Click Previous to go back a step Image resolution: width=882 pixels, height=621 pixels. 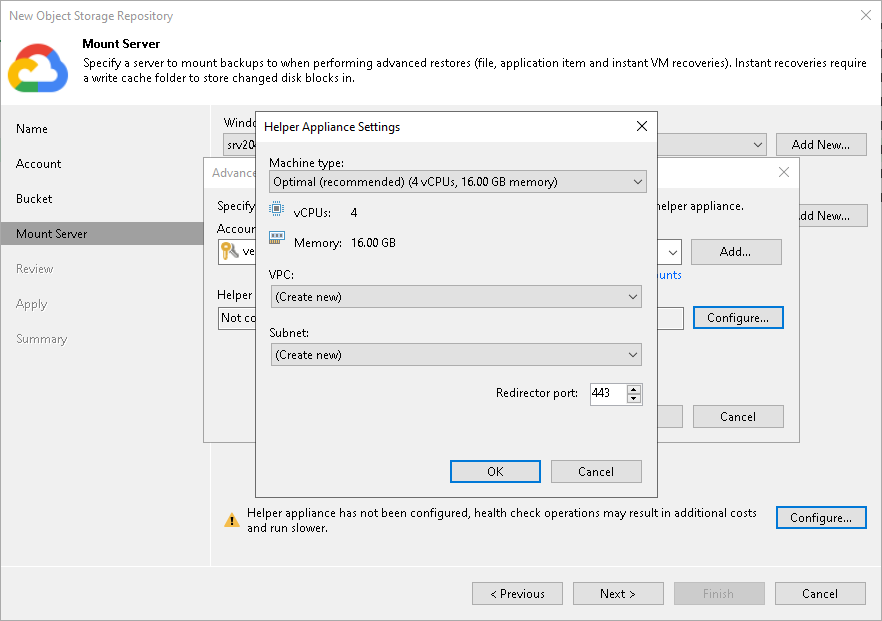(517, 593)
